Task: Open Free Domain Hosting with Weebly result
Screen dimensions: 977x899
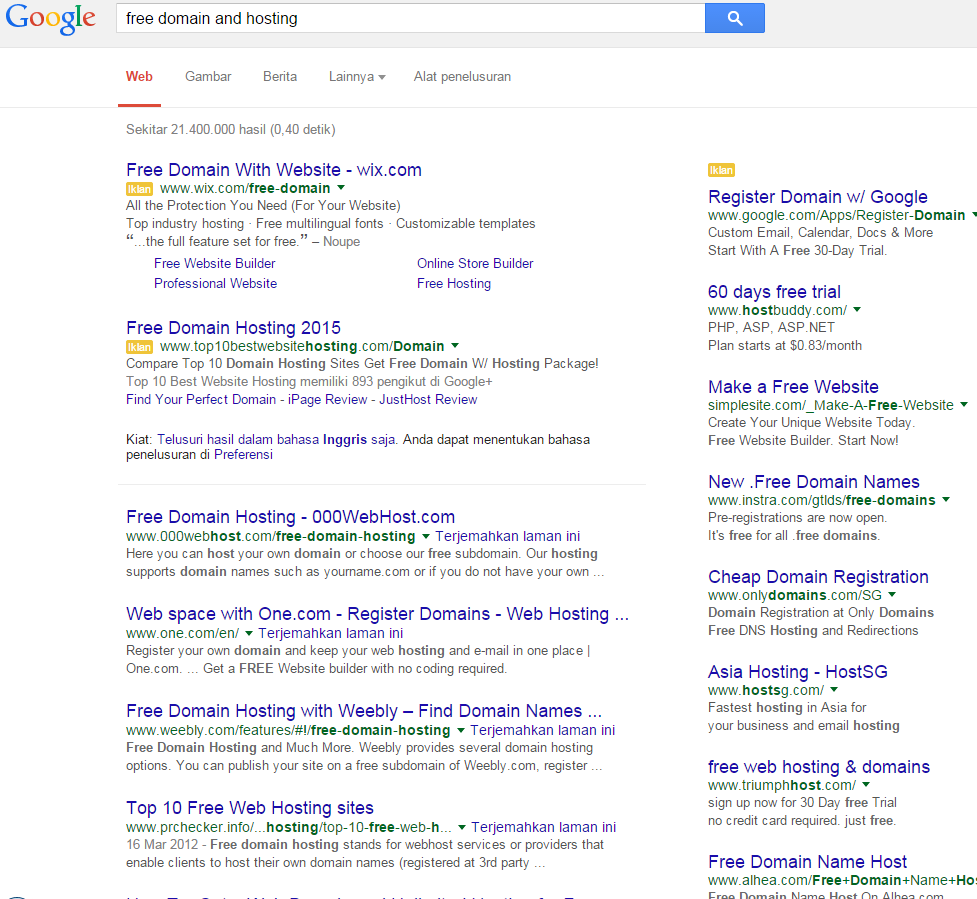Action: coord(364,711)
